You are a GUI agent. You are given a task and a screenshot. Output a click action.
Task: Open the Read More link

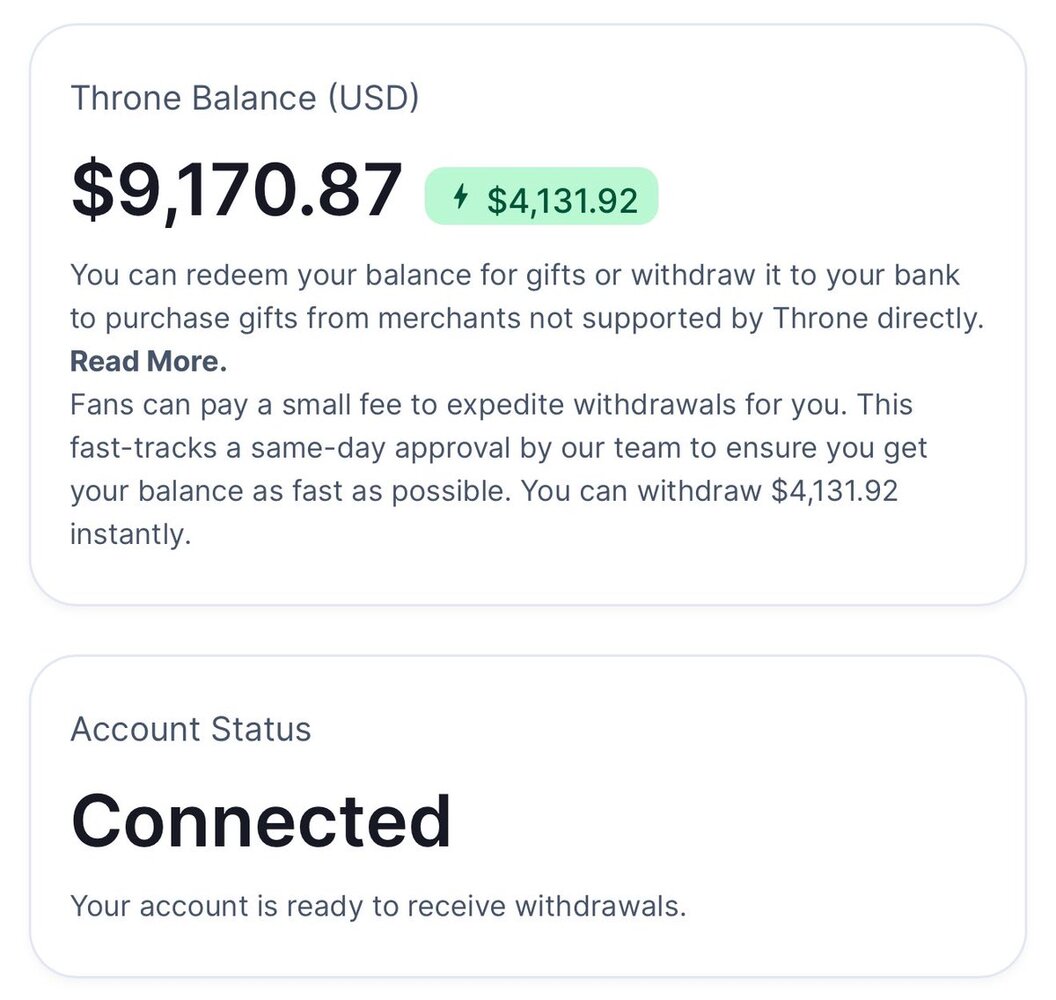(x=148, y=361)
